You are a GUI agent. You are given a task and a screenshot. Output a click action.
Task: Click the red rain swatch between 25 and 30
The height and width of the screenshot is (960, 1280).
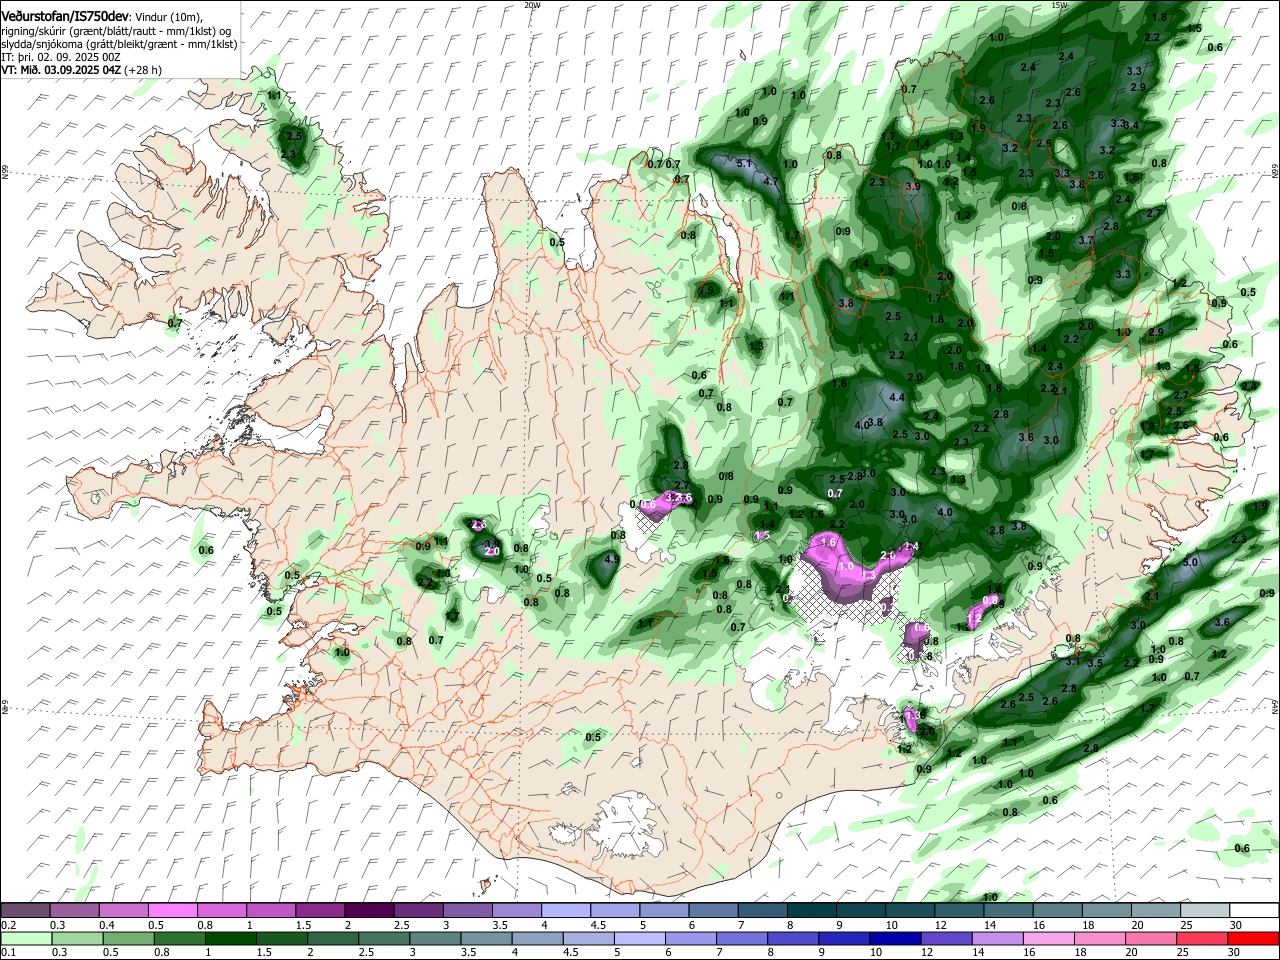(1202, 938)
